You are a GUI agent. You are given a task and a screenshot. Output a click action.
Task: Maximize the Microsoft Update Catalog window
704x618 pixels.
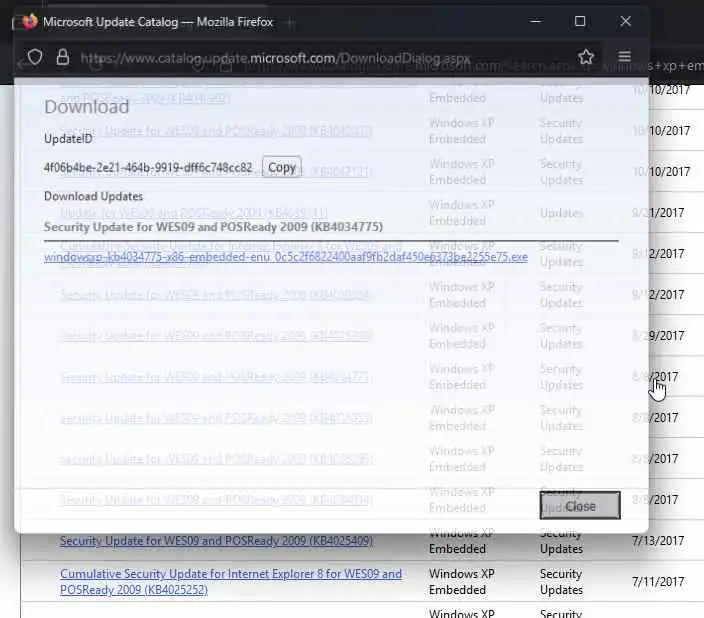coord(580,21)
